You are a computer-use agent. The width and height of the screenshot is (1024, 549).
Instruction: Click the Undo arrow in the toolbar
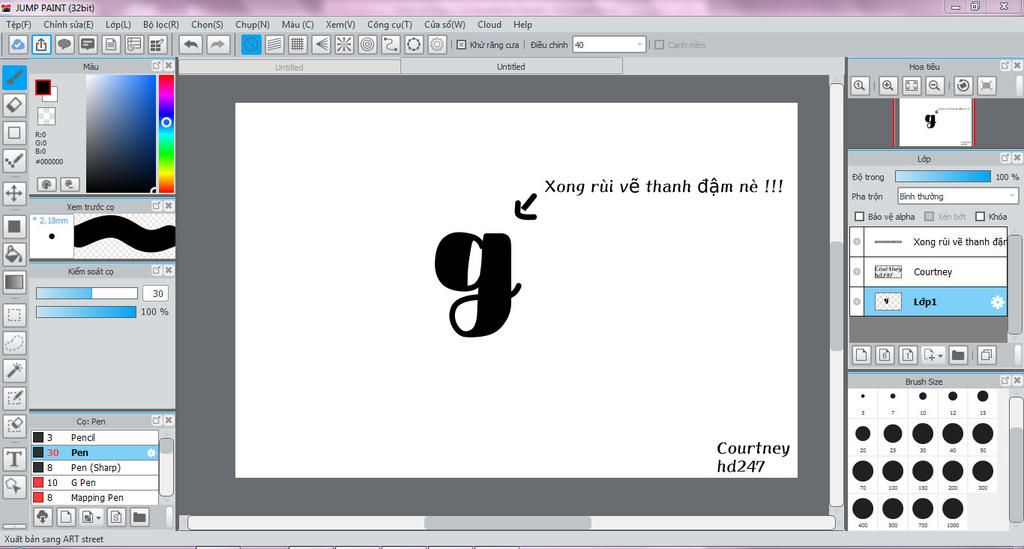pos(191,44)
